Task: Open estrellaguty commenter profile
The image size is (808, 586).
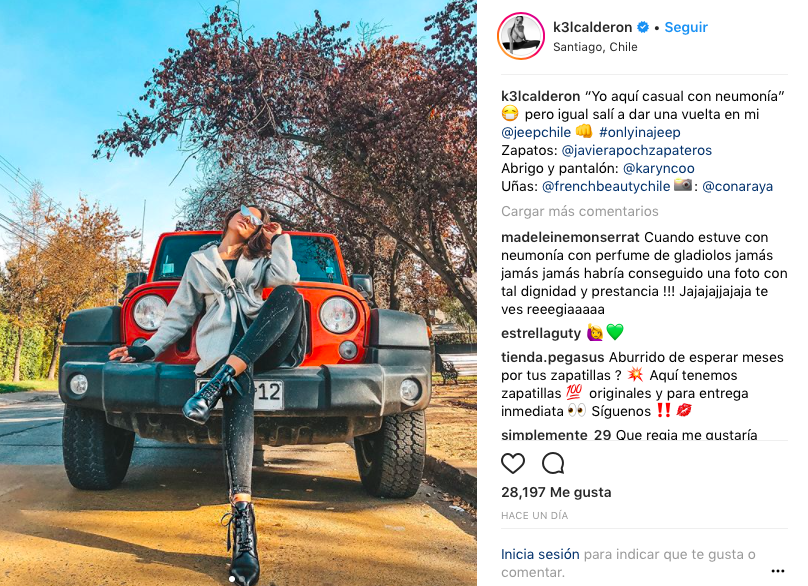Action: point(541,333)
